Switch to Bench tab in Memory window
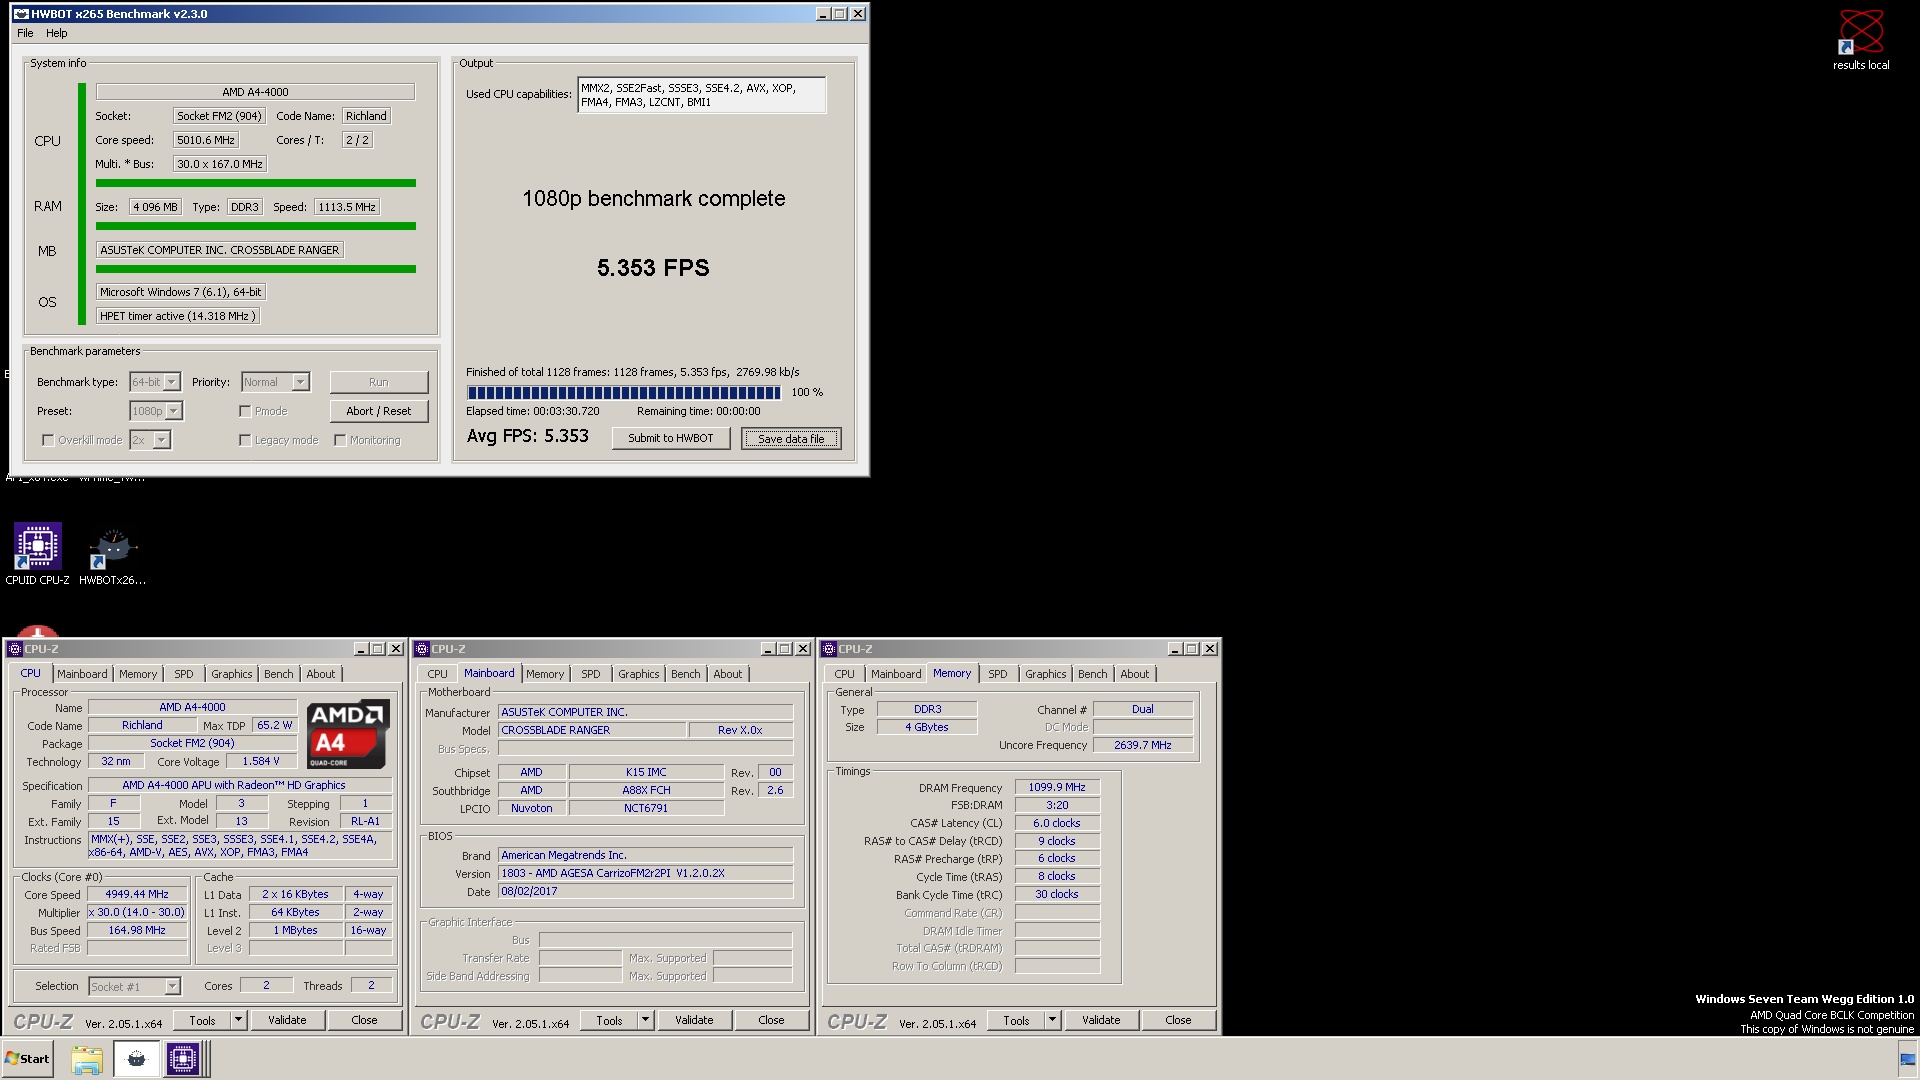 (x=1092, y=674)
